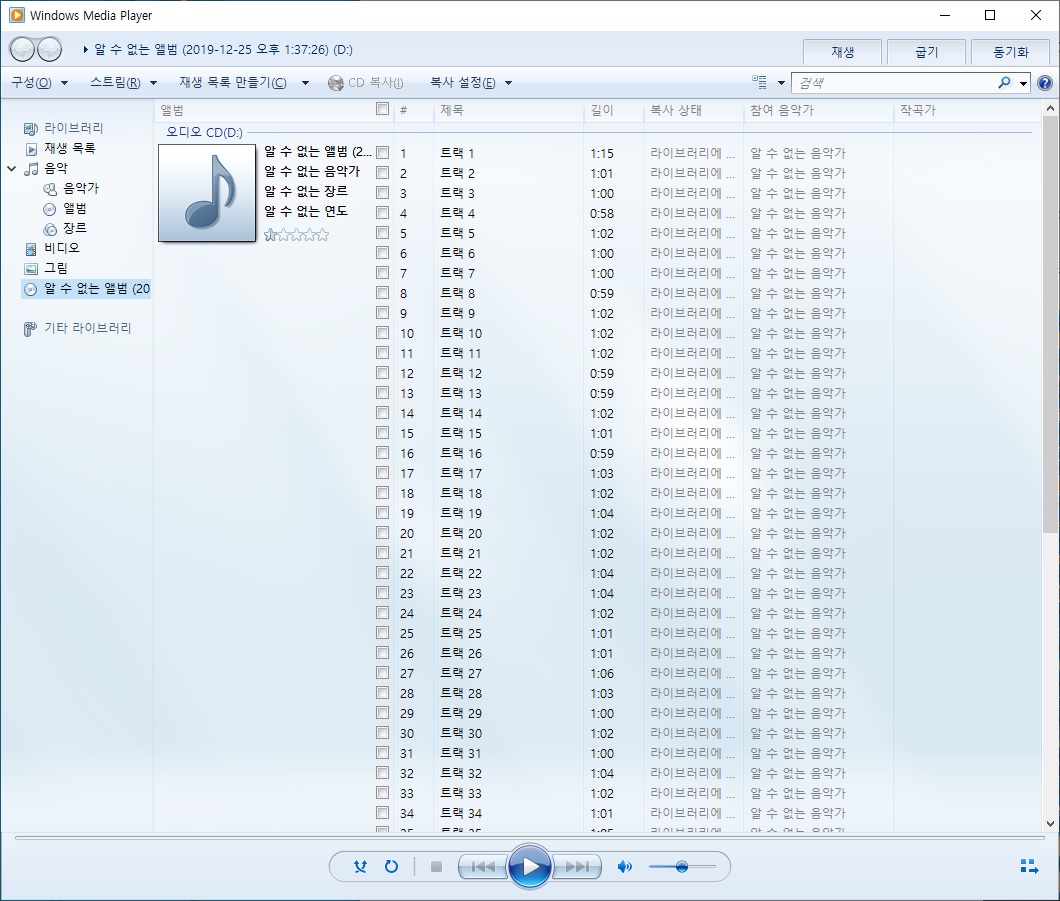Expand the breadcrumb arrow before album name
Screen dimensions: 1060x901
coord(86,49)
